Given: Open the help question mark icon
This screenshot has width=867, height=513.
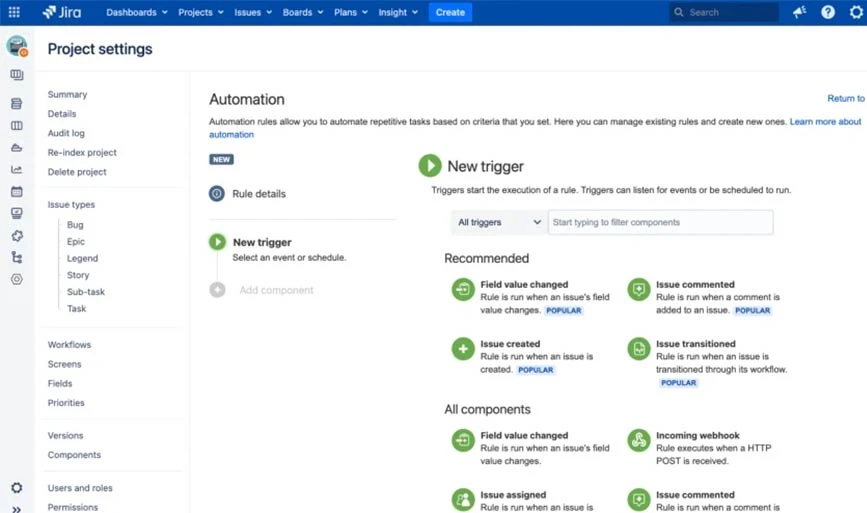Looking at the screenshot, I should 828,12.
